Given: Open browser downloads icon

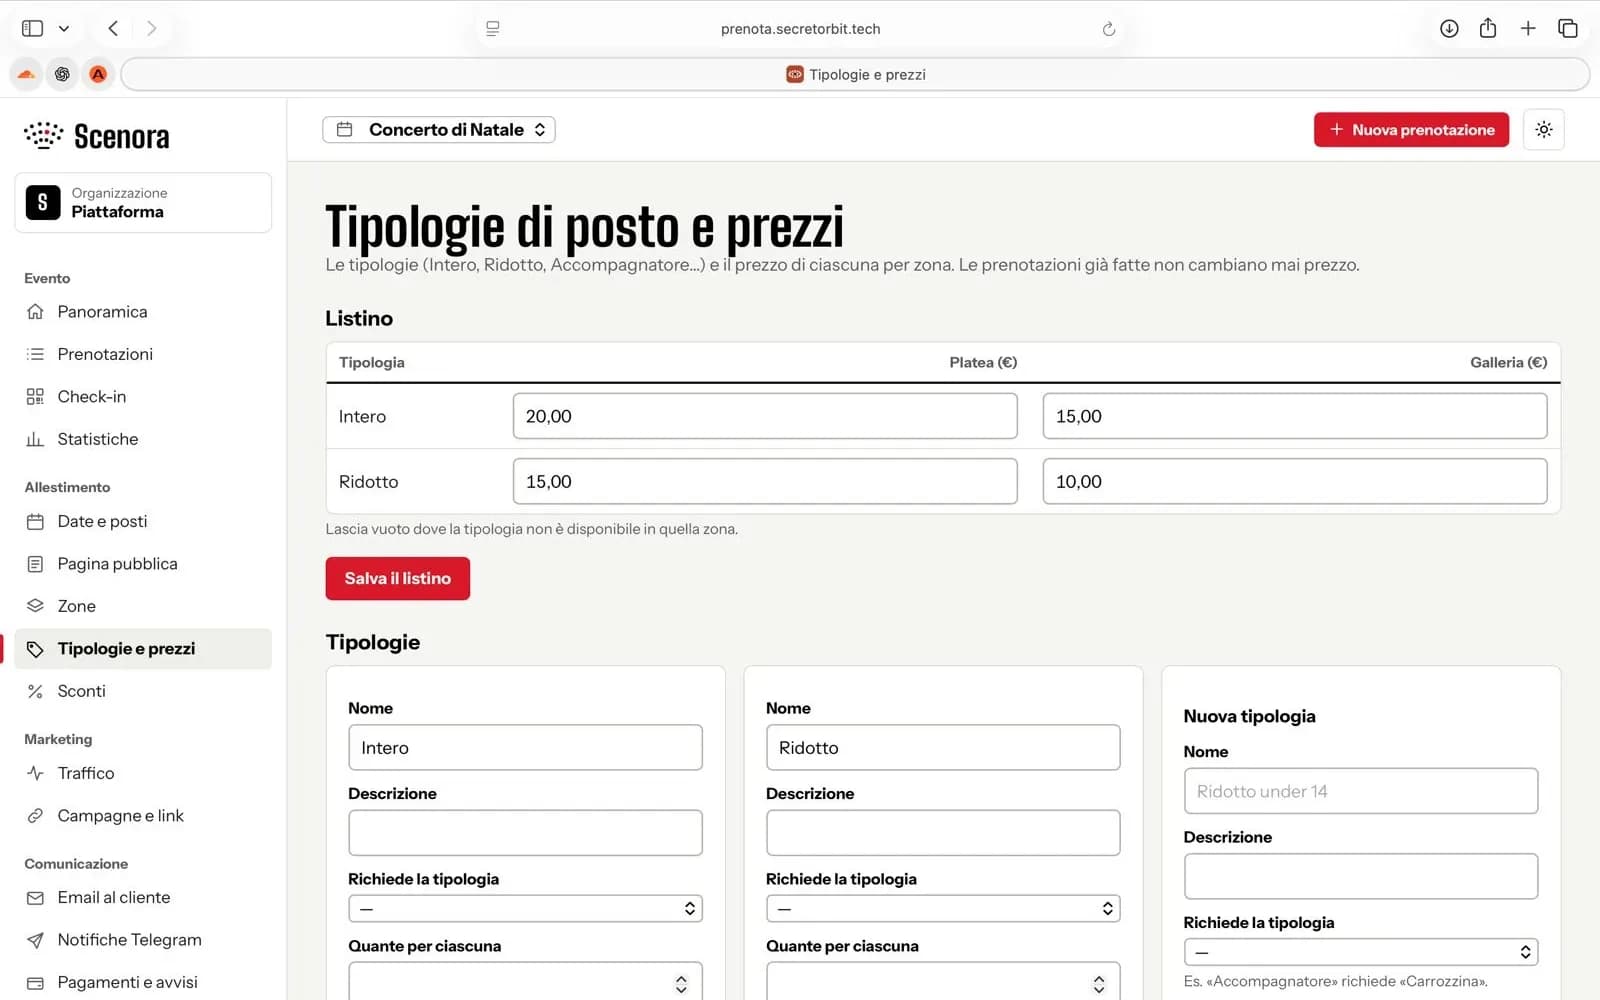Looking at the screenshot, I should tap(1449, 29).
